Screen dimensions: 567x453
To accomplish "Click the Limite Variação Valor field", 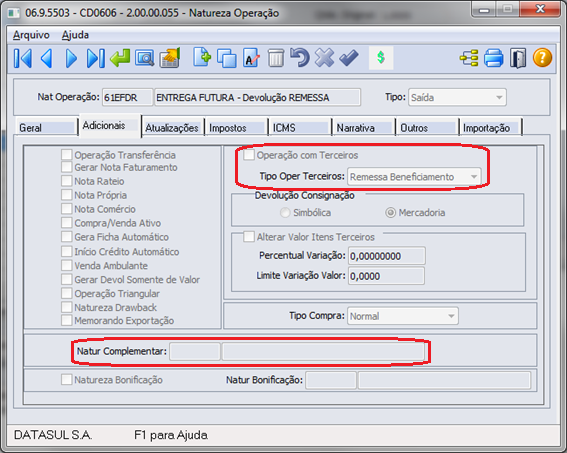I will click(x=386, y=276).
